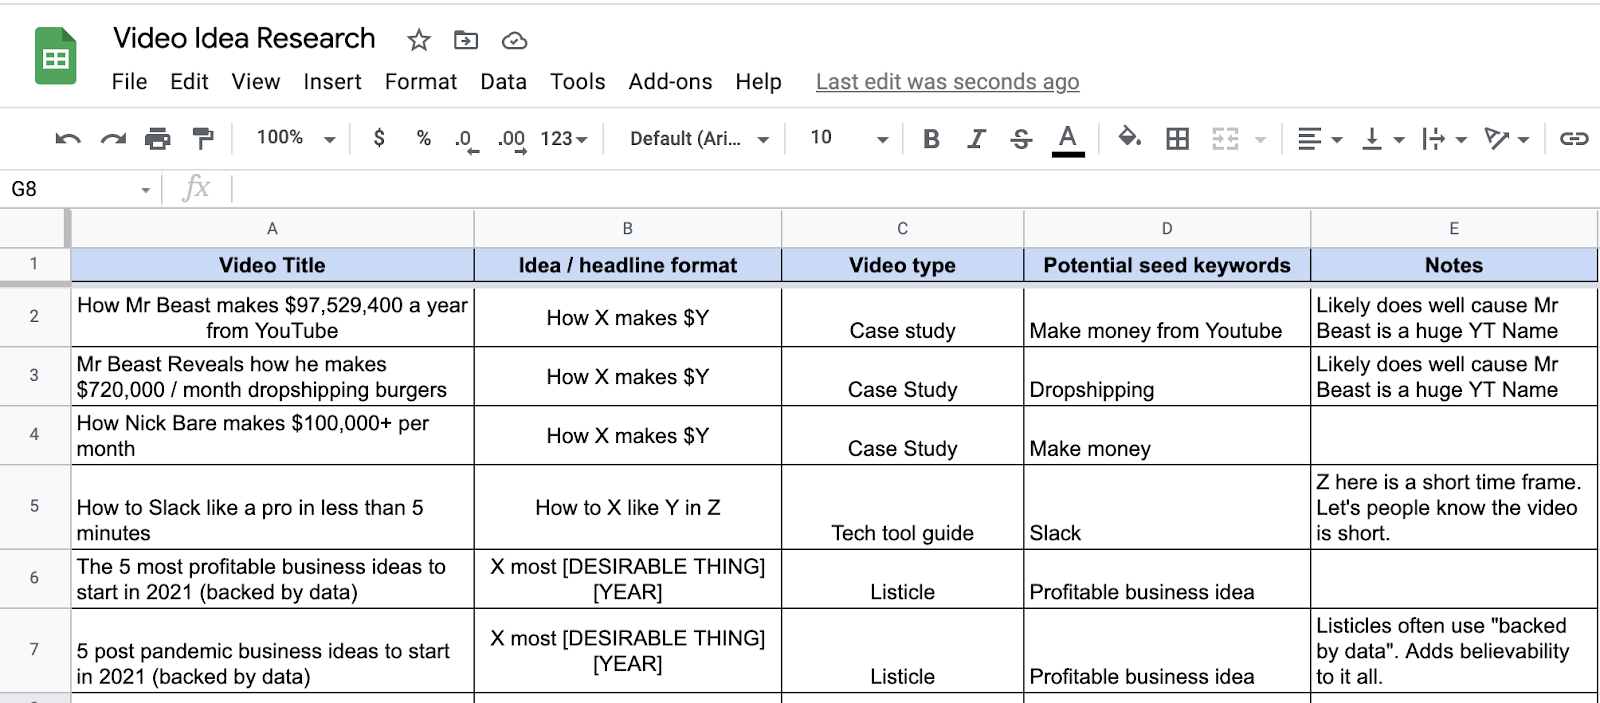Select column B header

coord(627,229)
